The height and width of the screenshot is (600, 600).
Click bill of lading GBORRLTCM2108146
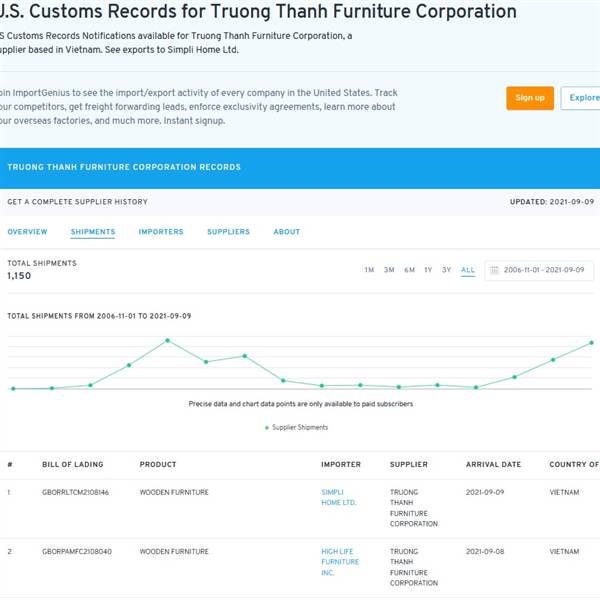[75, 492]
